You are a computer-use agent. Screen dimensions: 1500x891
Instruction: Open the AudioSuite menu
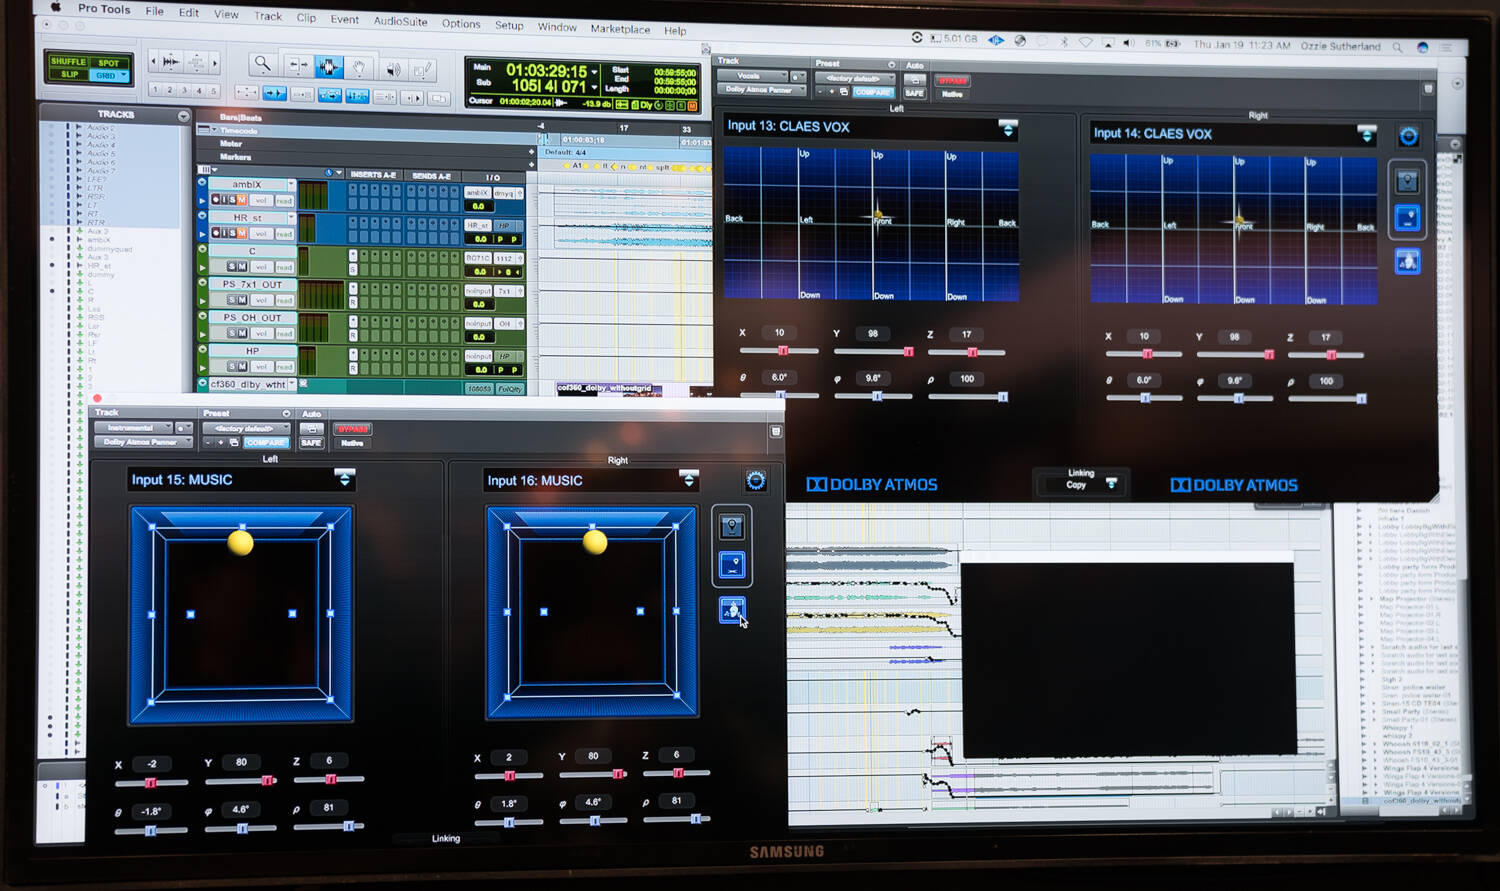pos(400,21)
